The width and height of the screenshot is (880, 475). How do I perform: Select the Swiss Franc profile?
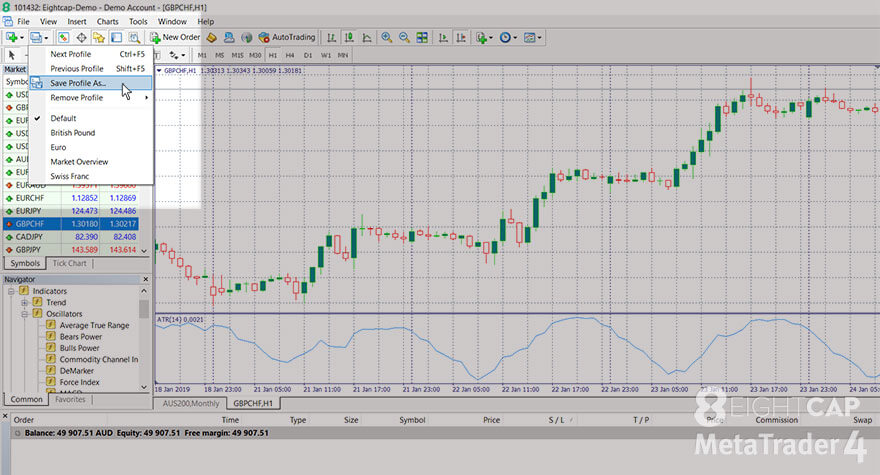(x=91, y=176)
